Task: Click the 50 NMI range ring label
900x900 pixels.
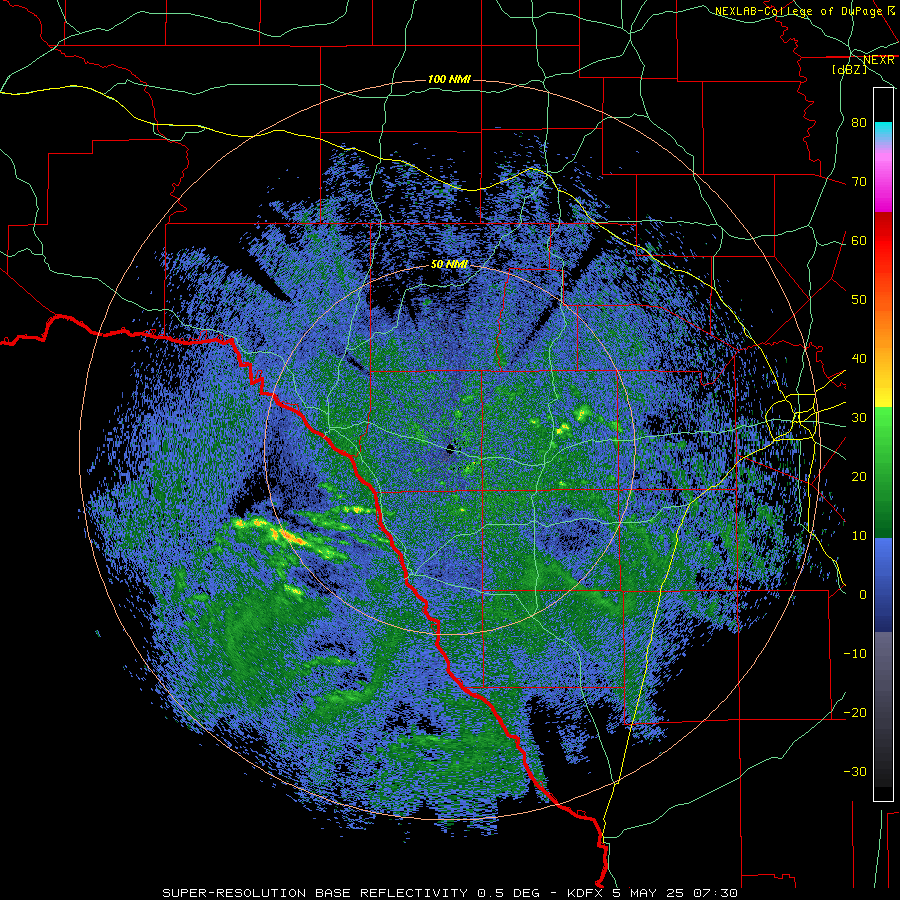Action: coord(449,265)
